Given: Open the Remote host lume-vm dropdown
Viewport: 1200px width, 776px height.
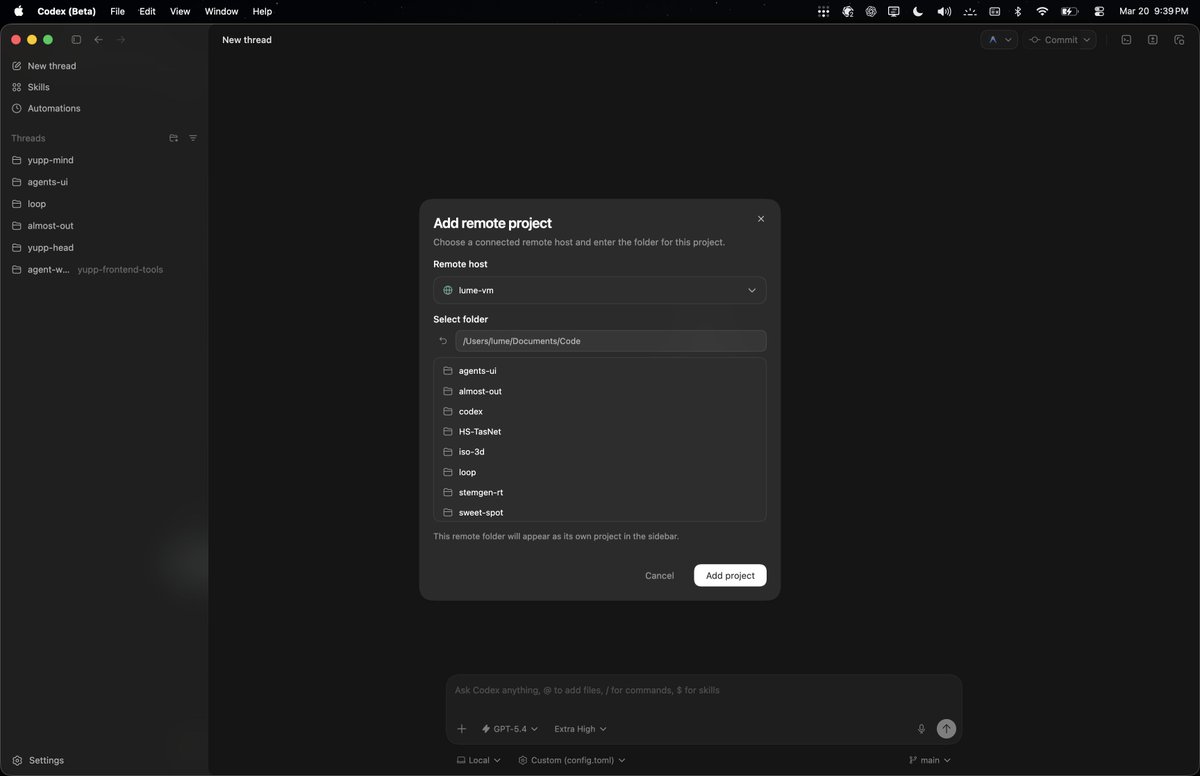Looking at the screenshot, I should 600,290.
